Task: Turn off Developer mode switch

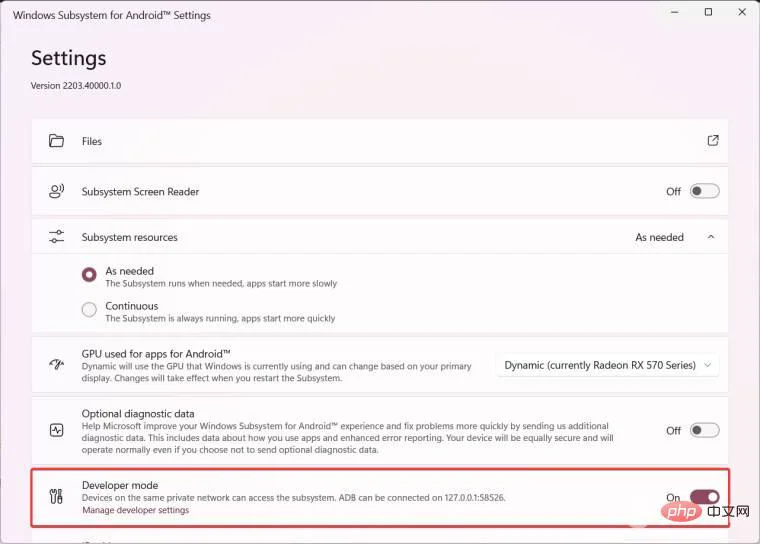Action: (704, 496)
